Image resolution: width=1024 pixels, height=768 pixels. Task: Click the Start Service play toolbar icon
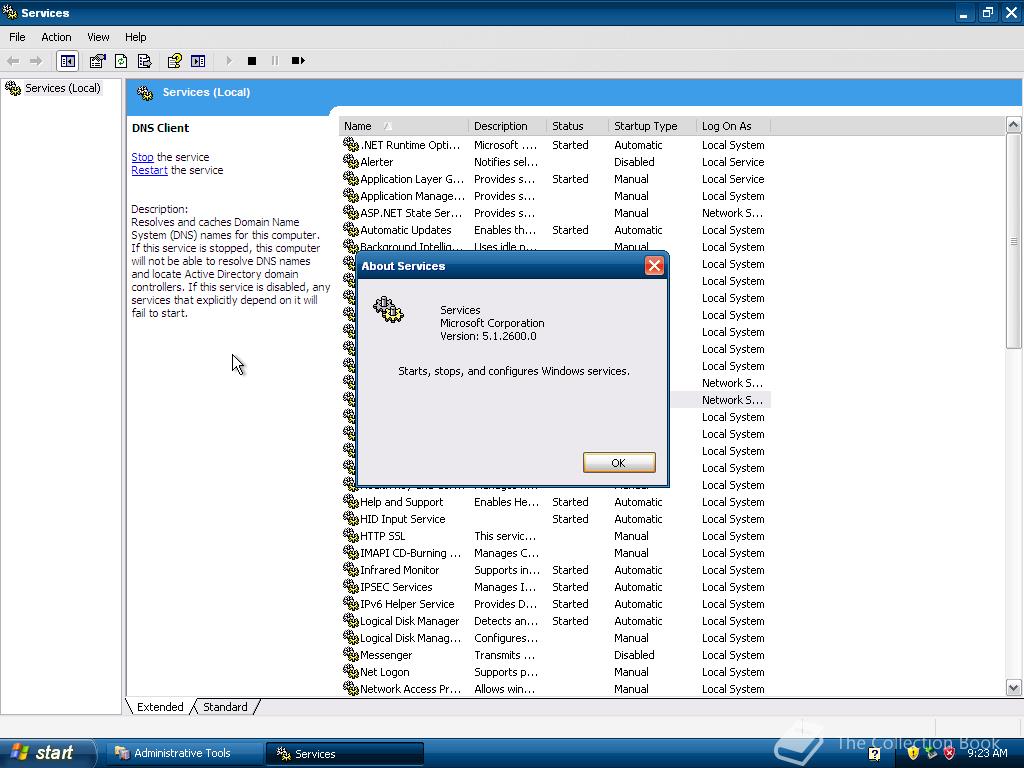pos(229,61)
